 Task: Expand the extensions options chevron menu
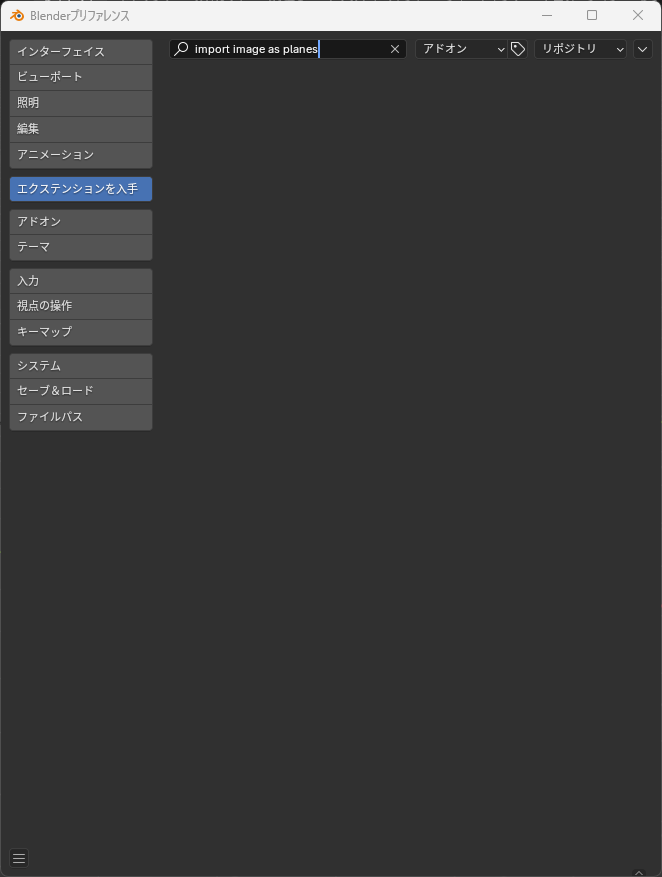(x=642, y=49)
